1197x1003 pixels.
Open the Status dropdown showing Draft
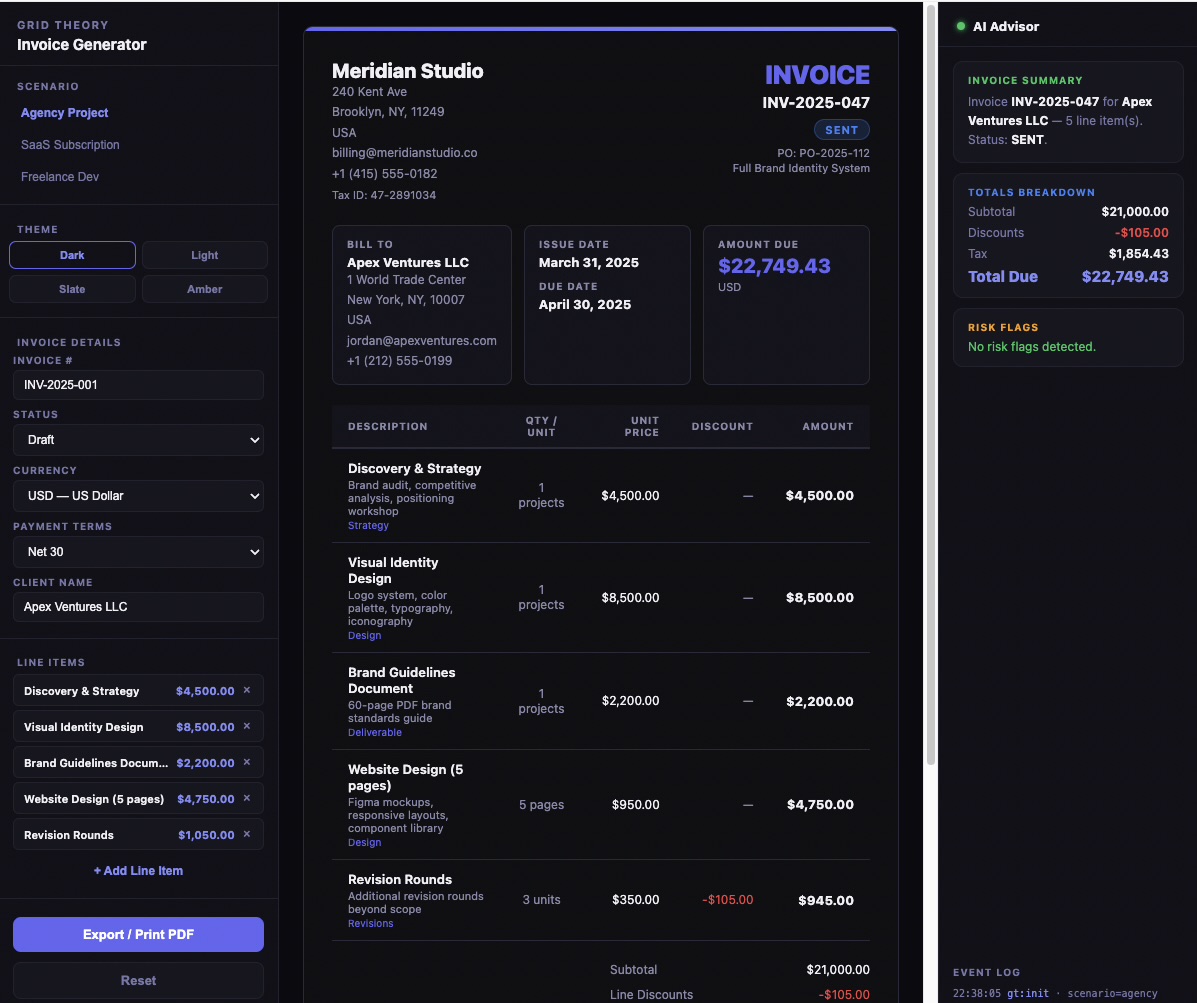138,440
